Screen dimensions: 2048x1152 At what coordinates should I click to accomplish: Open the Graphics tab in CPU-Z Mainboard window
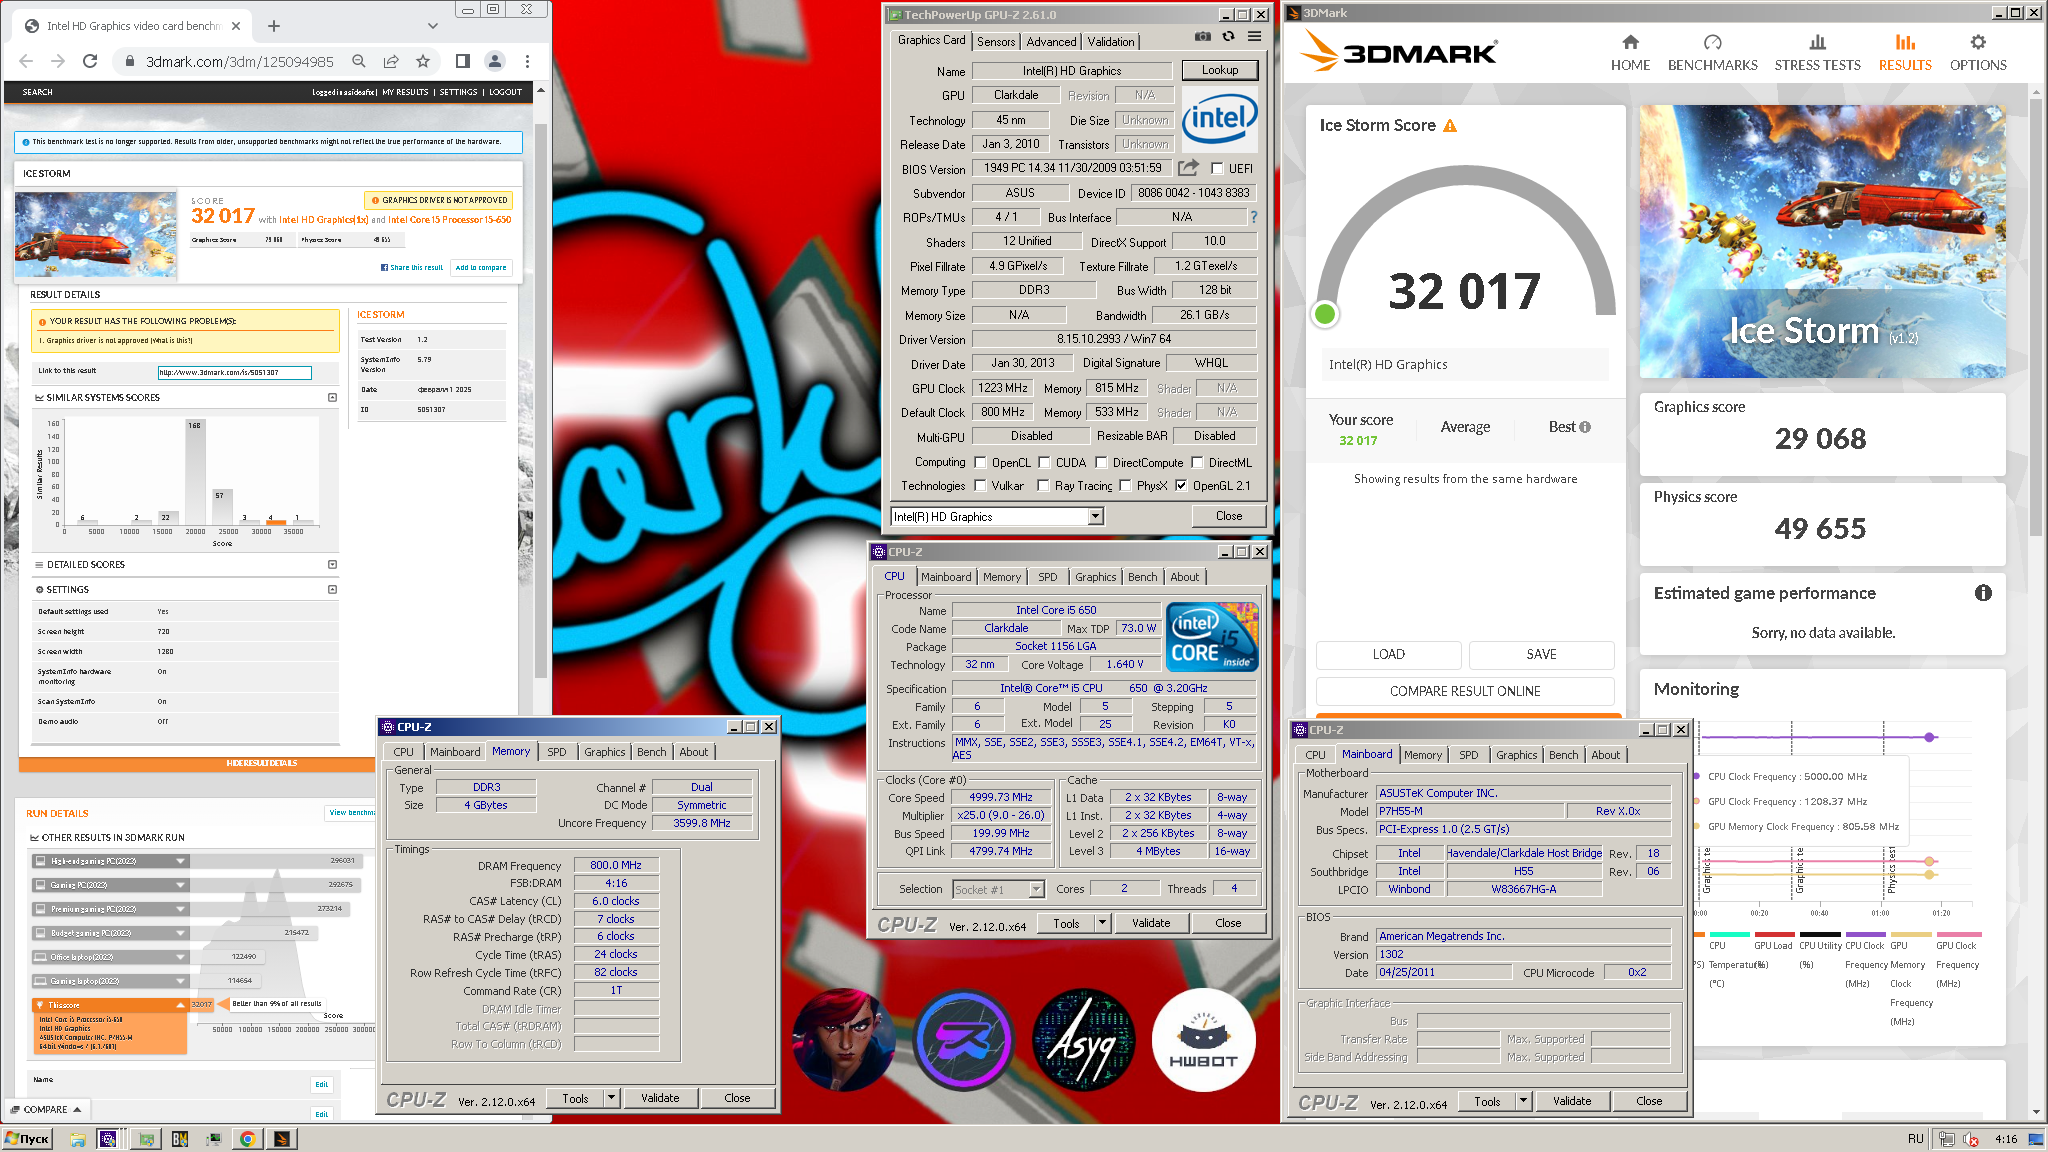click(1516, 755)
